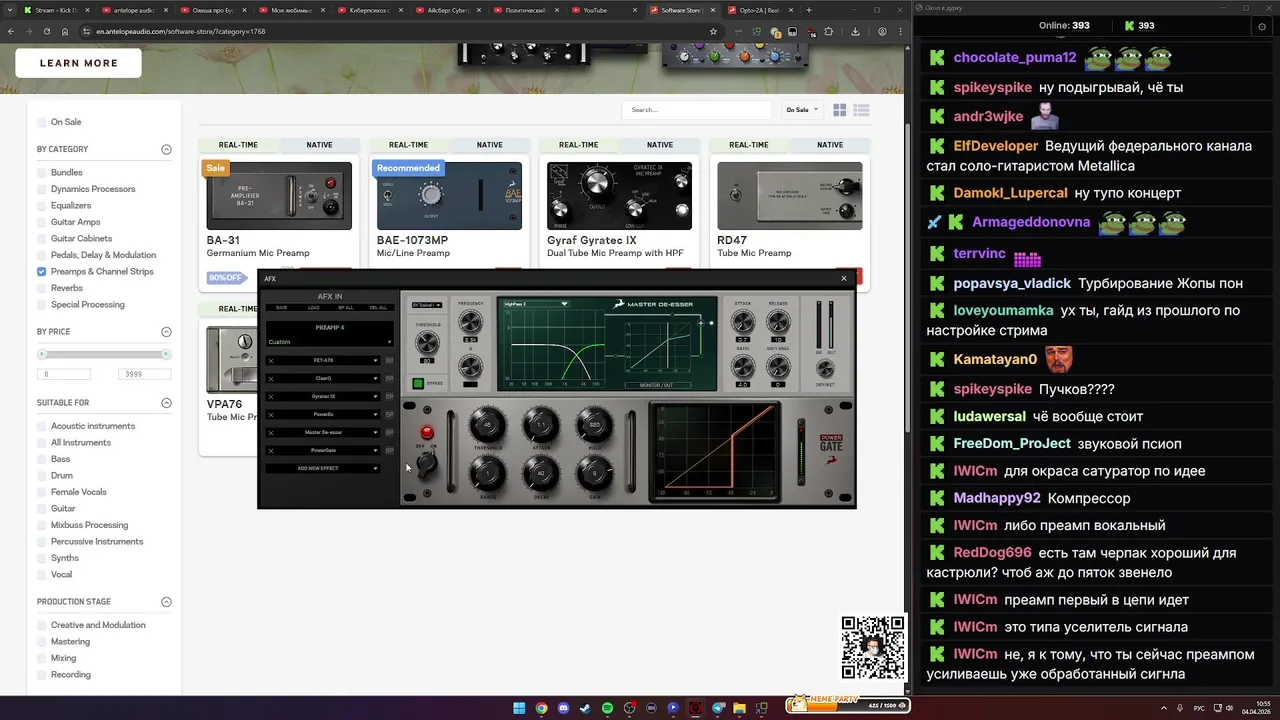Select the RD47 Native tab
Image resolution: width=1280 pixels, height=720 pixels.
click(830, 145)
